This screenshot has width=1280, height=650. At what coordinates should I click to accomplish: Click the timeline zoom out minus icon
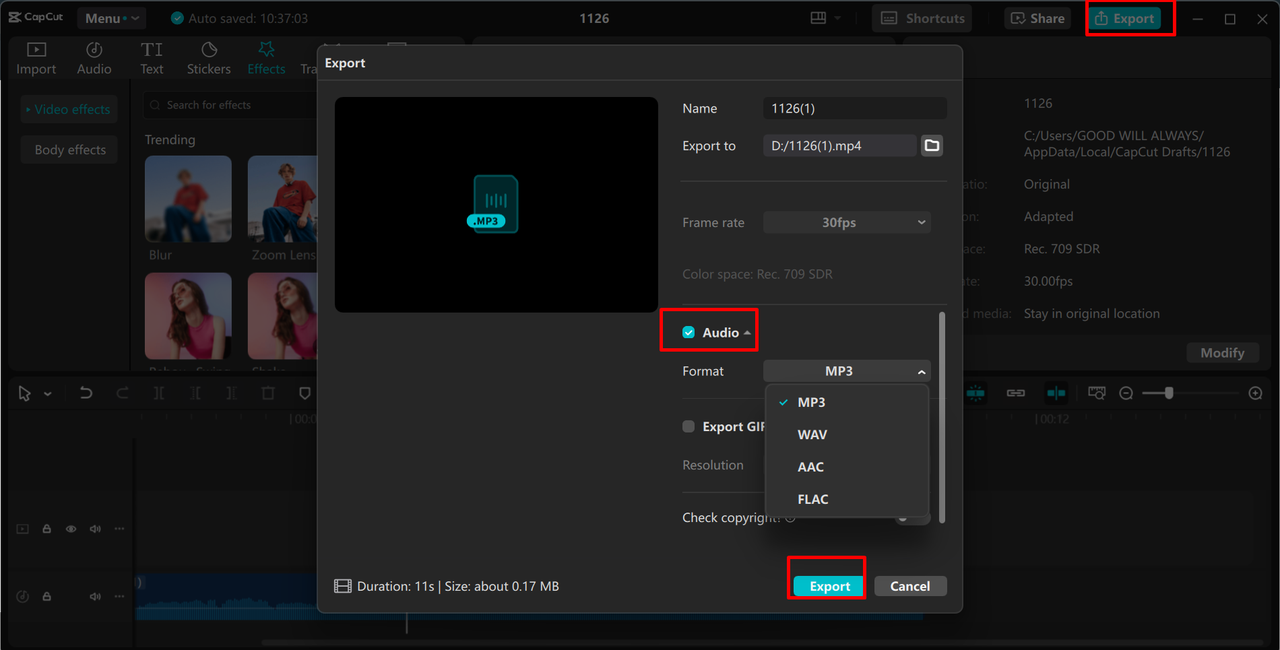[1126, 394]
